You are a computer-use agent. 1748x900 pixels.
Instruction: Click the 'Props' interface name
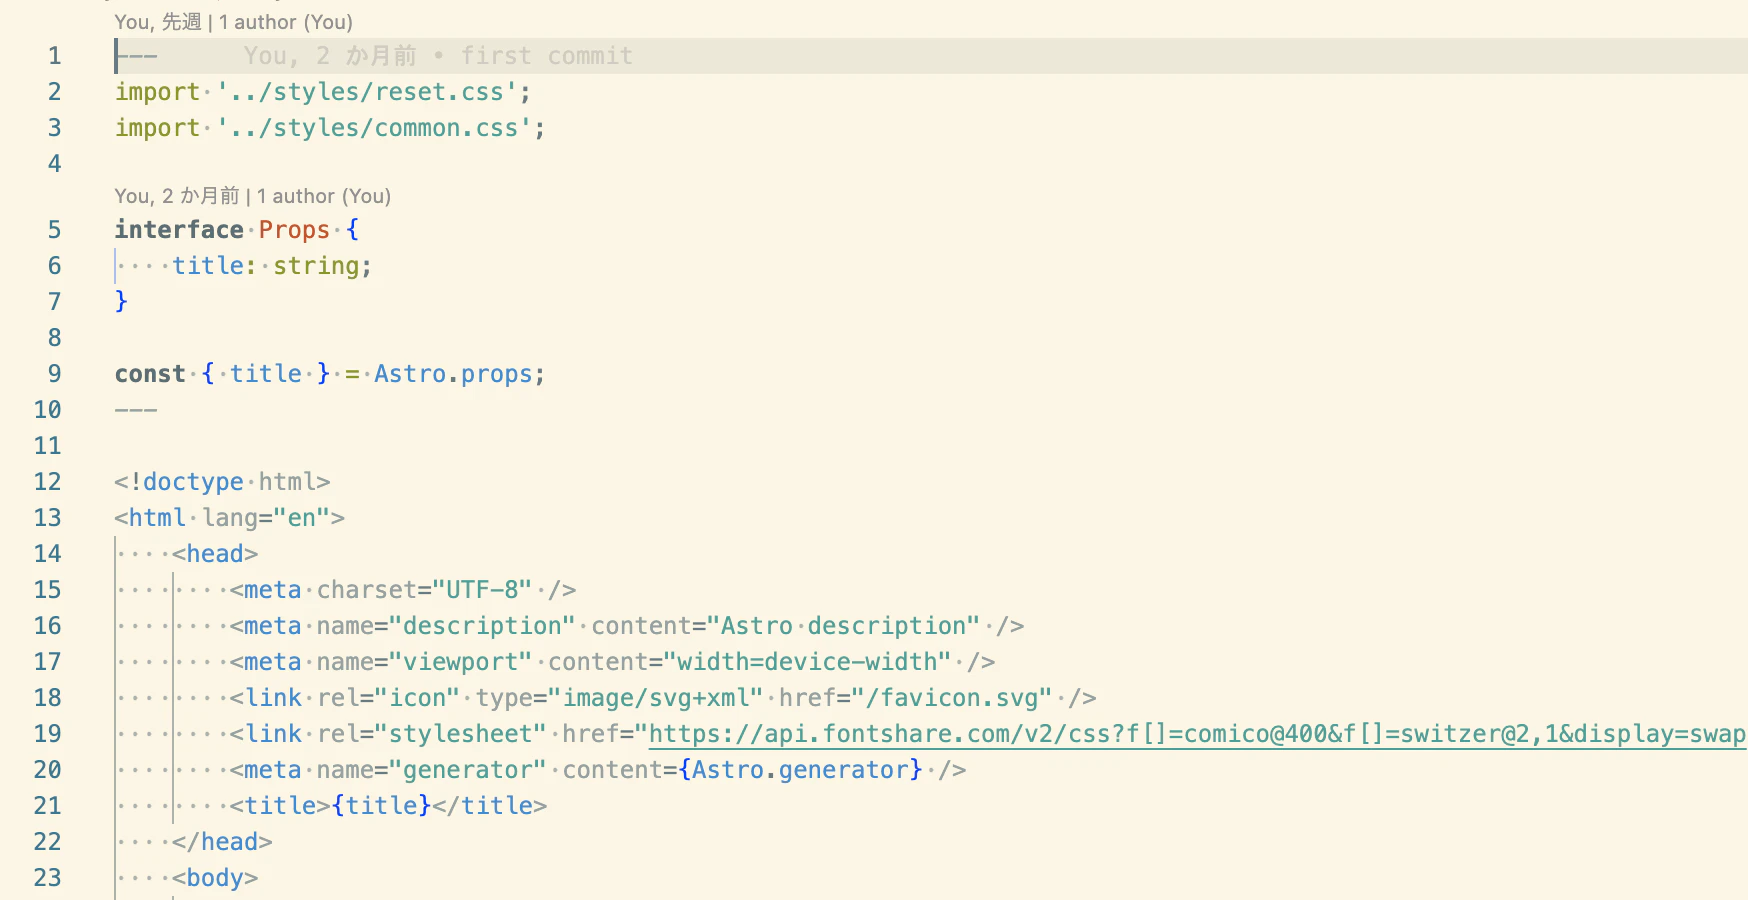294,230
